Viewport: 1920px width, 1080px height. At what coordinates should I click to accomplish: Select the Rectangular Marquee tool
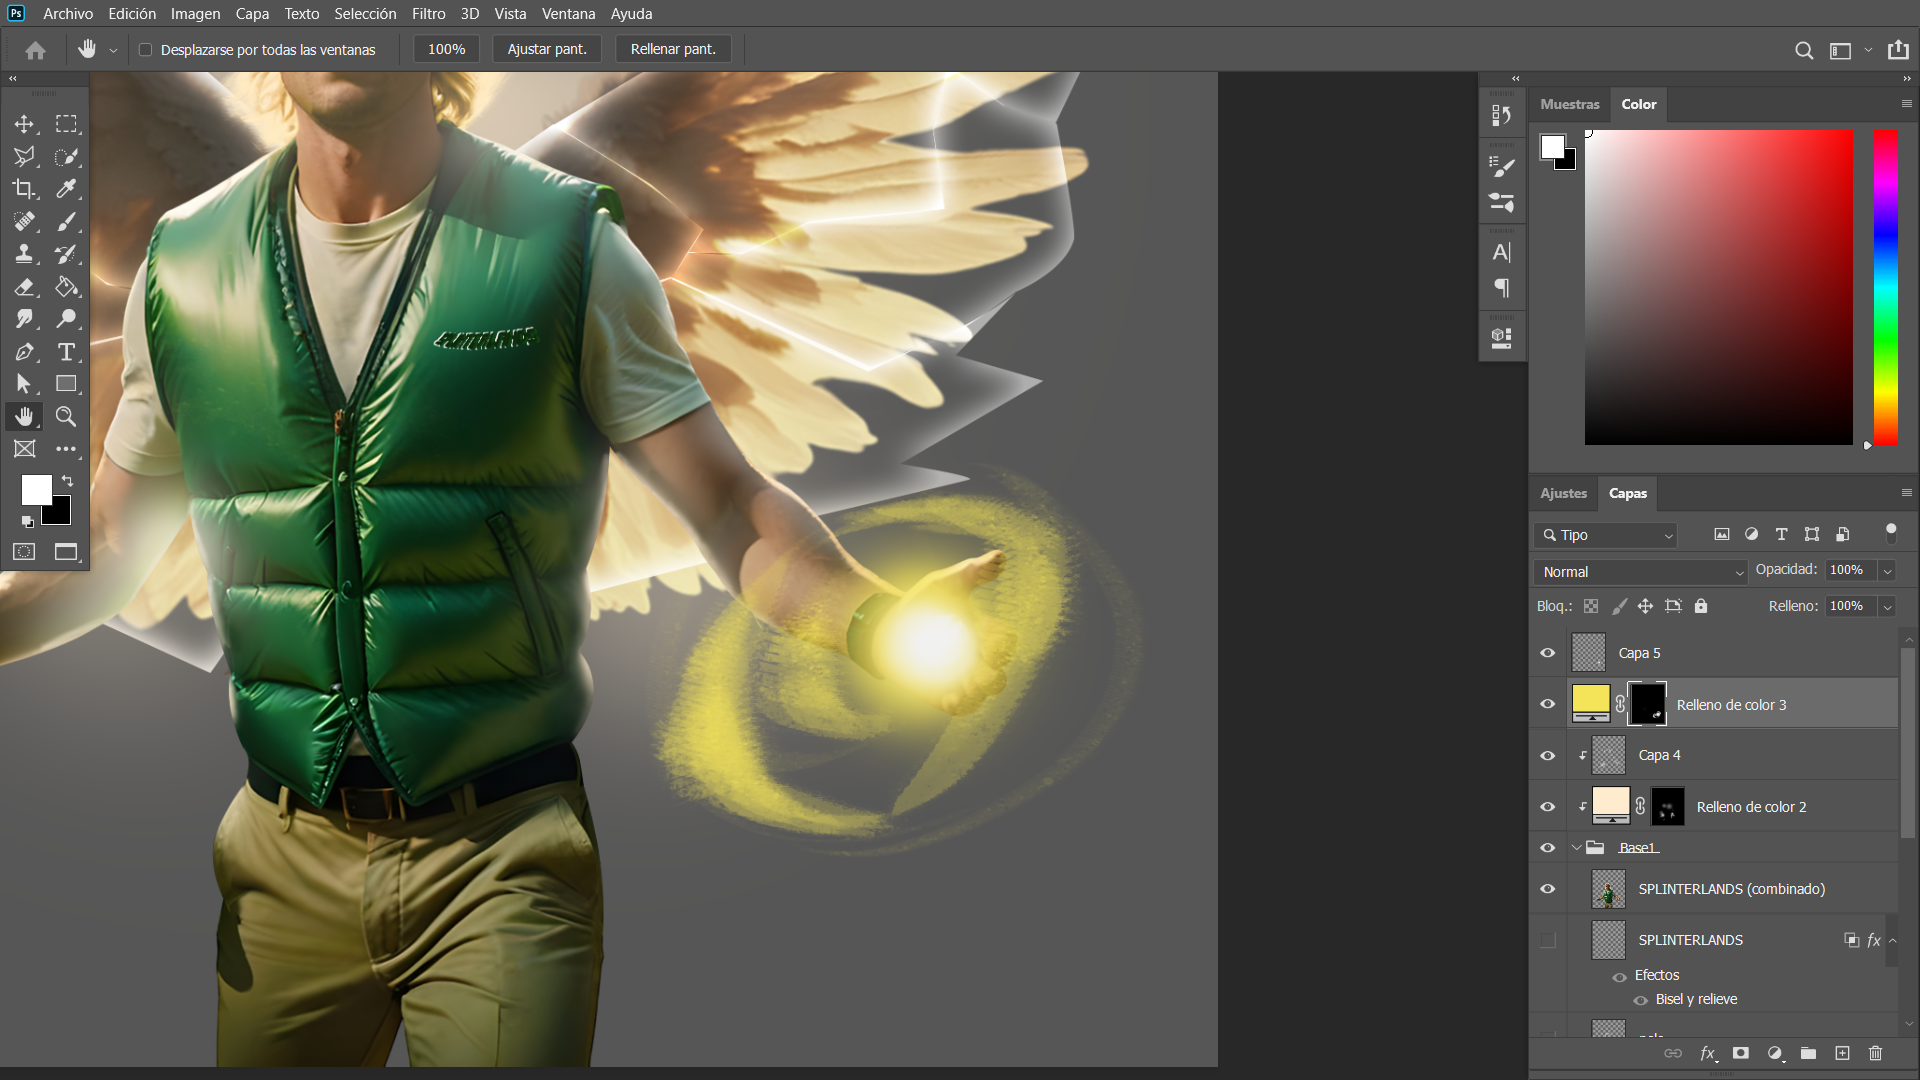[66, 124]
